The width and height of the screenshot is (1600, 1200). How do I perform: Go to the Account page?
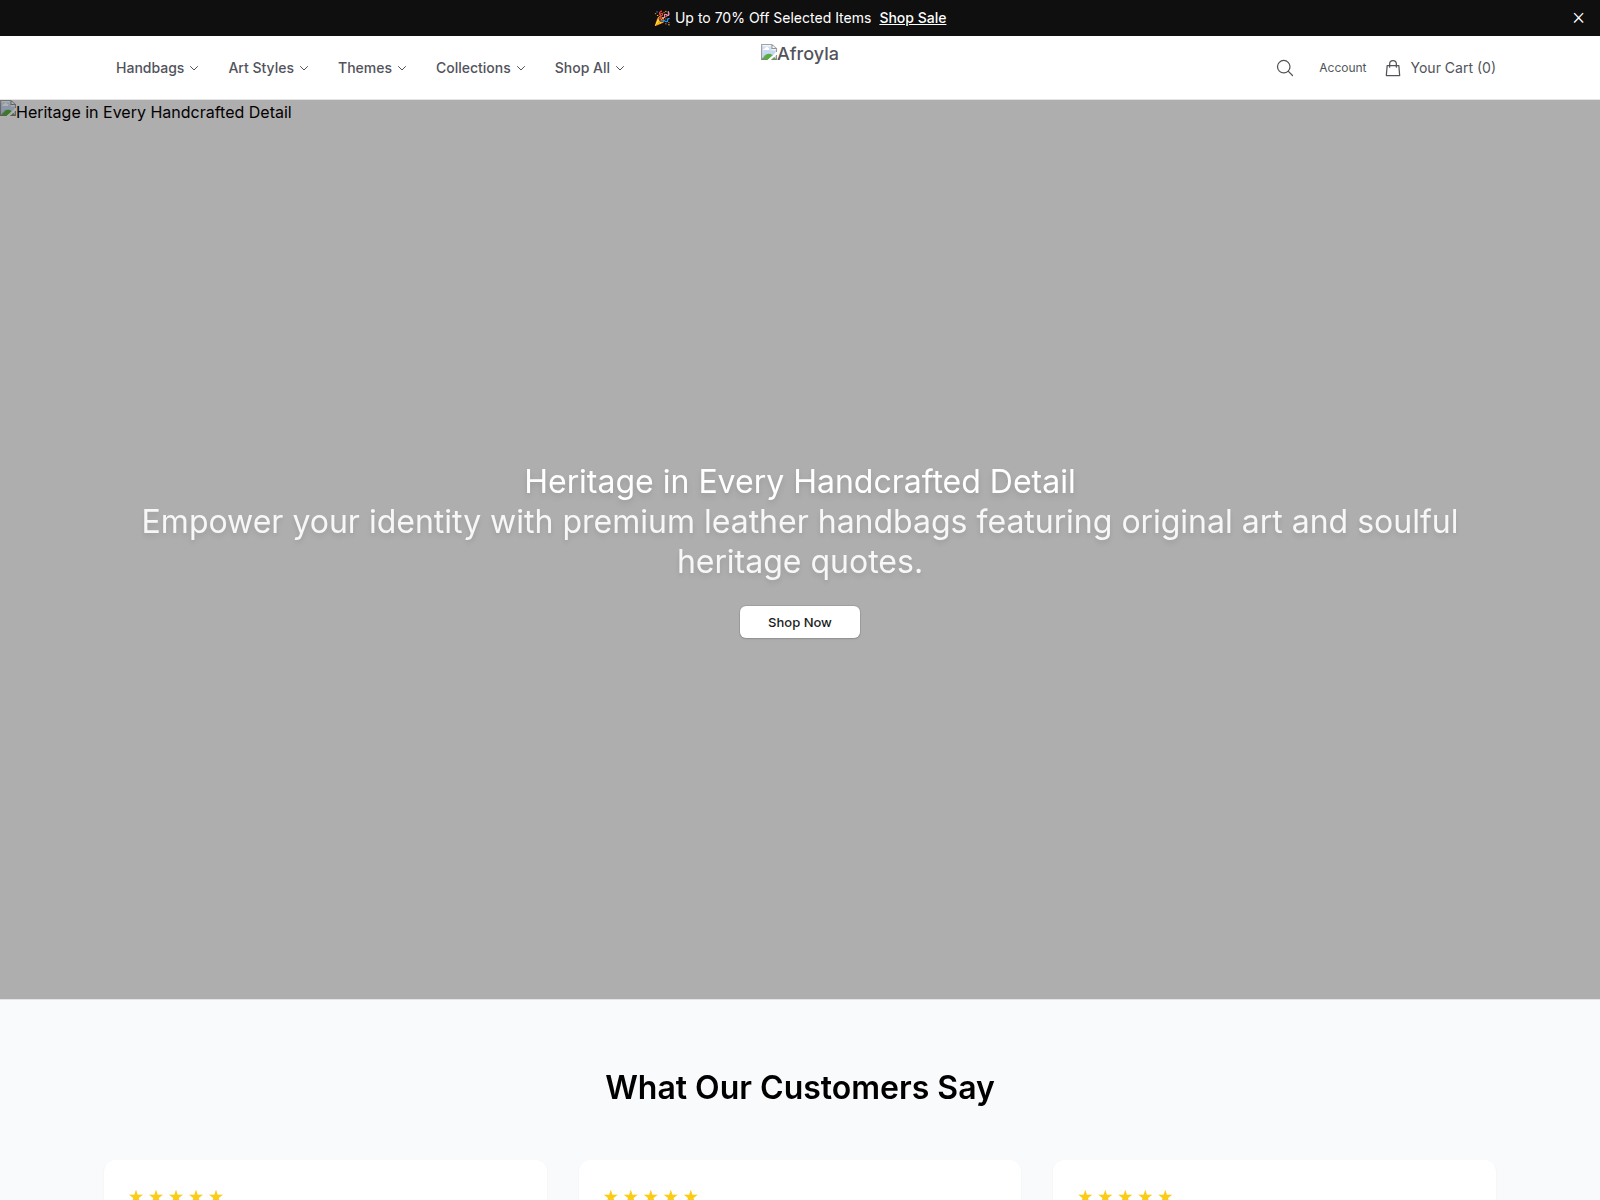(1342, 68)
